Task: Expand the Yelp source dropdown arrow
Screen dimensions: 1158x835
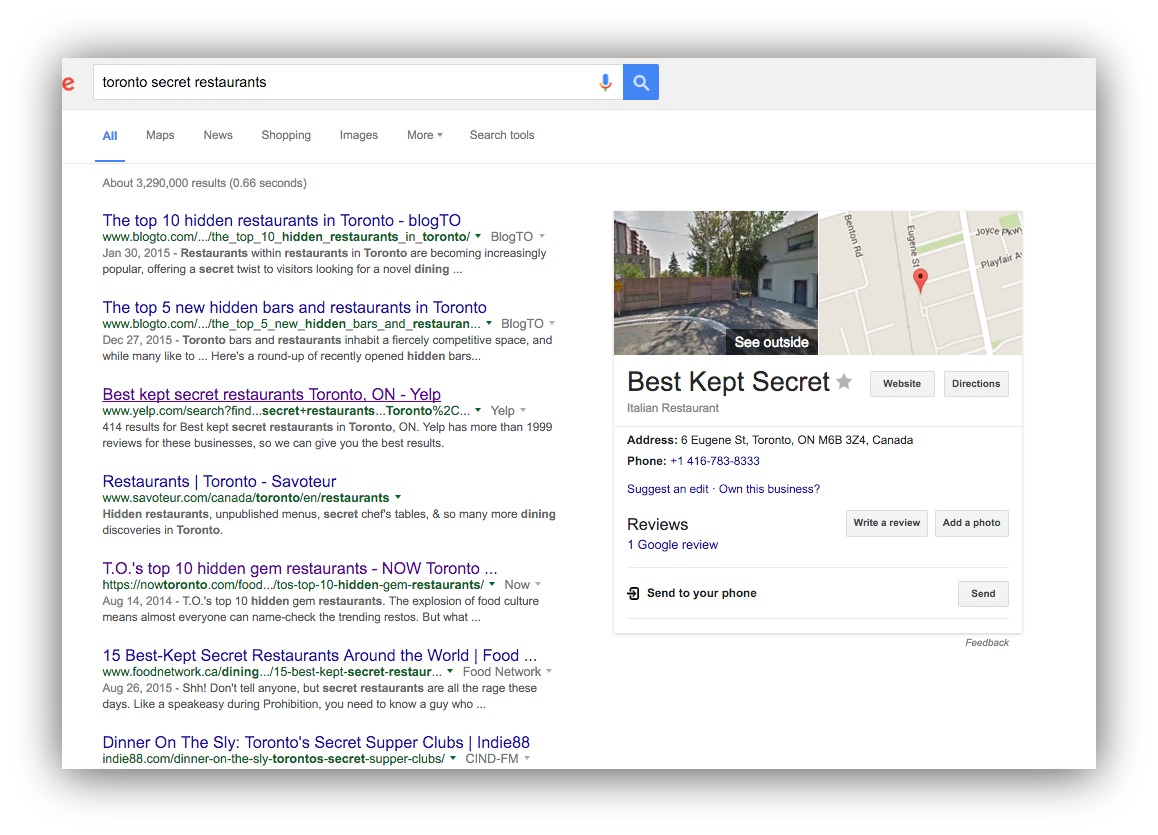Action: pyautogui.click(x=523, y=410)
